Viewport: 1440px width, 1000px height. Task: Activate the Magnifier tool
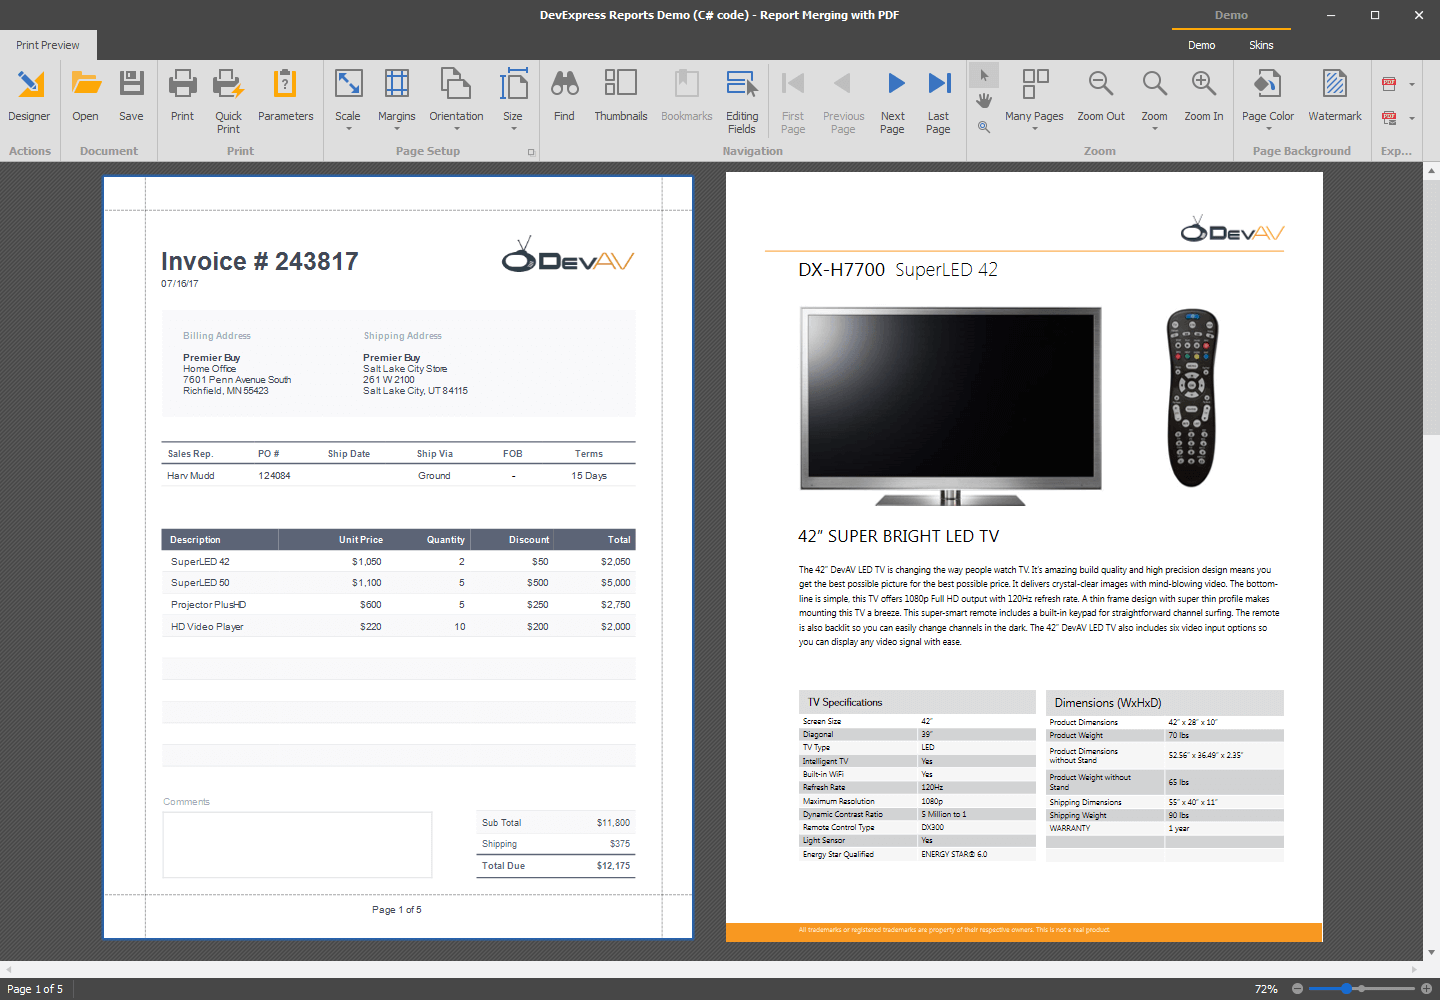coord(984,127)
